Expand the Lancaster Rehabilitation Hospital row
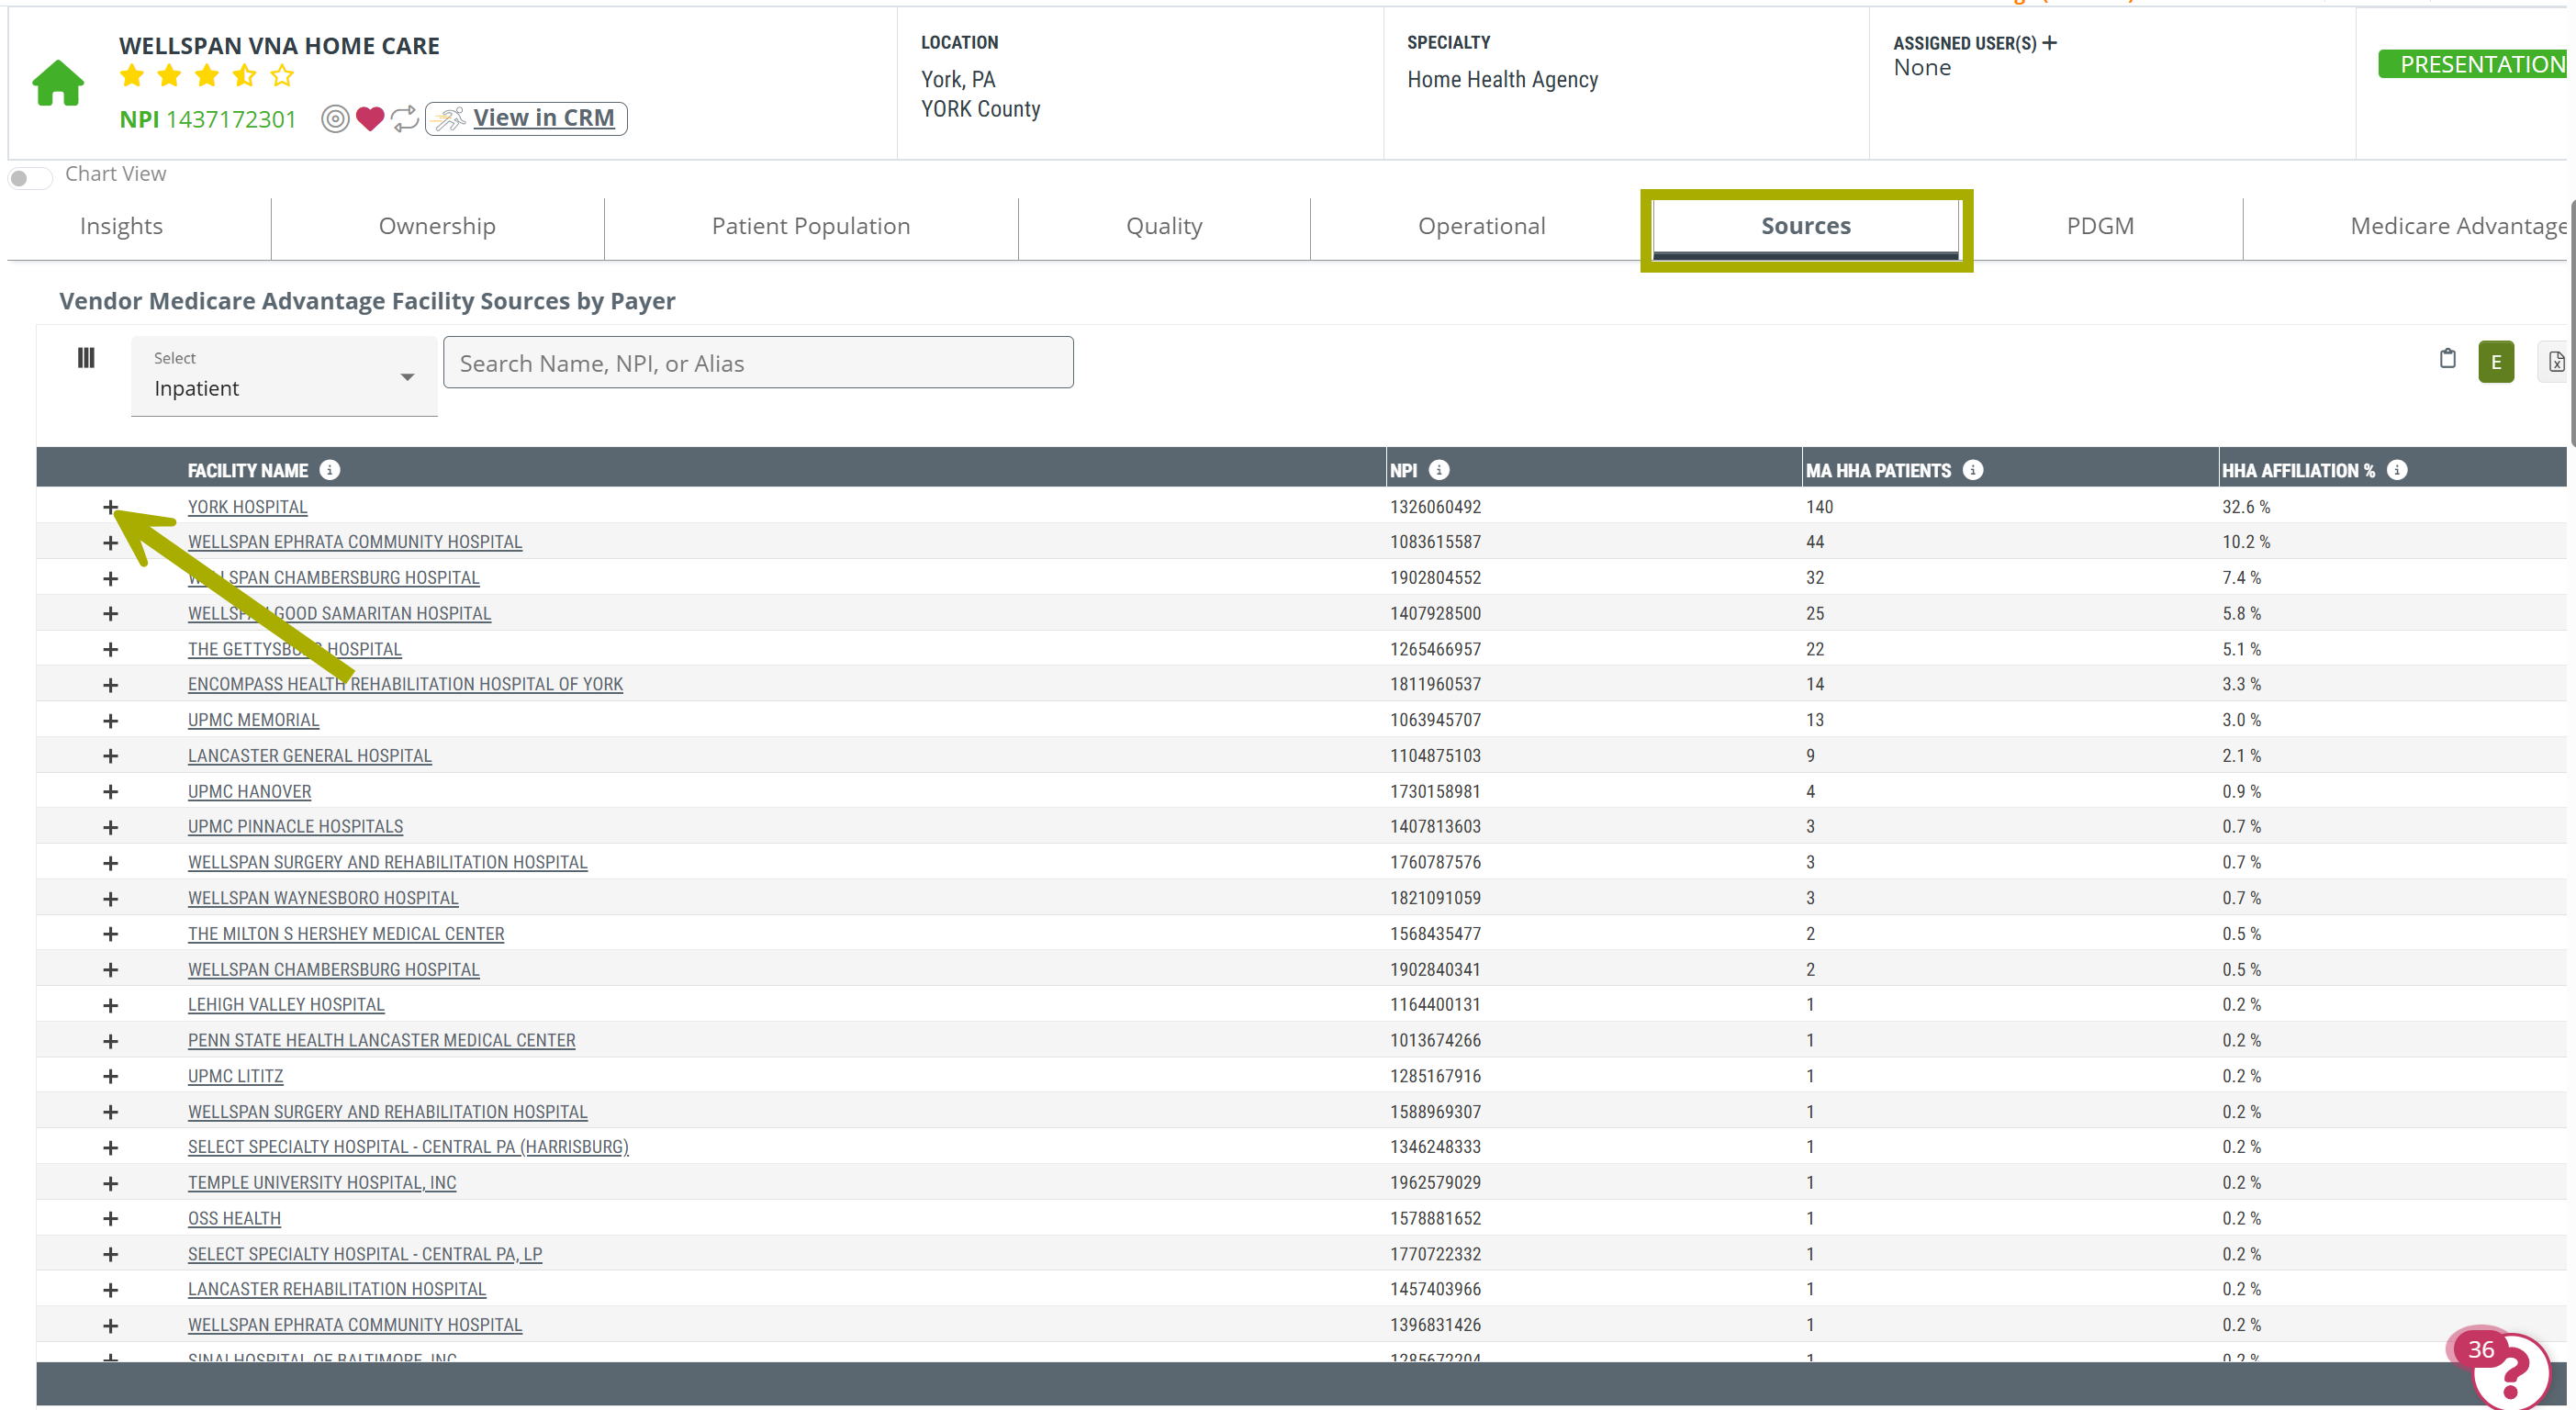Screen dimensions: 2576x1410 [111, 1290]
